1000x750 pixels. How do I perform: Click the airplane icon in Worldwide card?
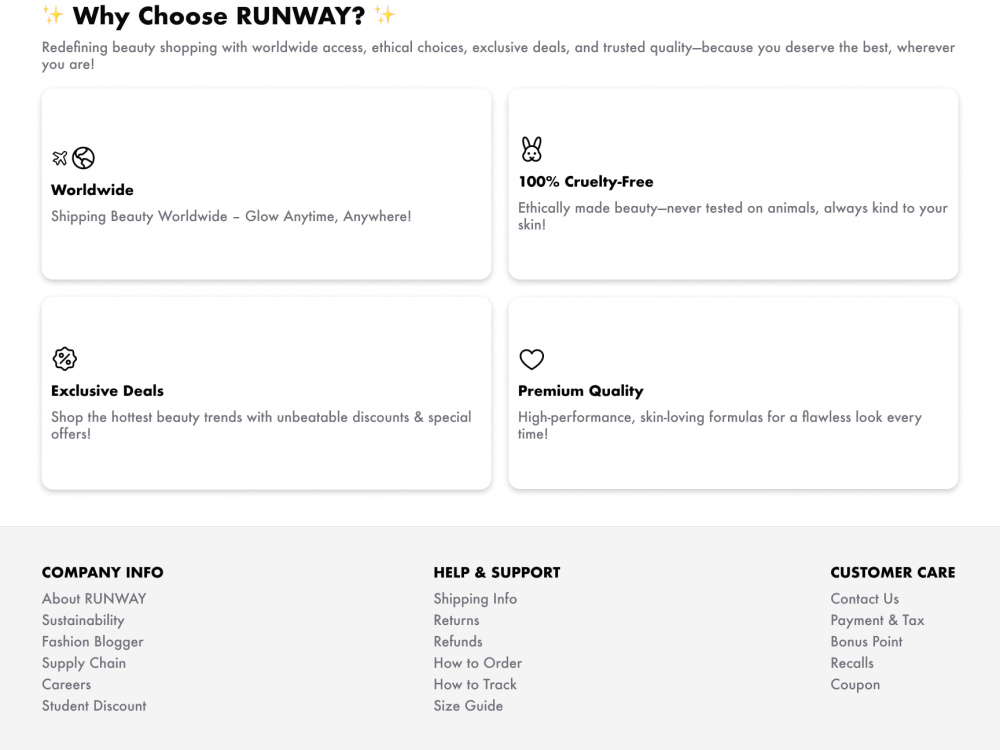pyautogui.click(x=60, y=158)
